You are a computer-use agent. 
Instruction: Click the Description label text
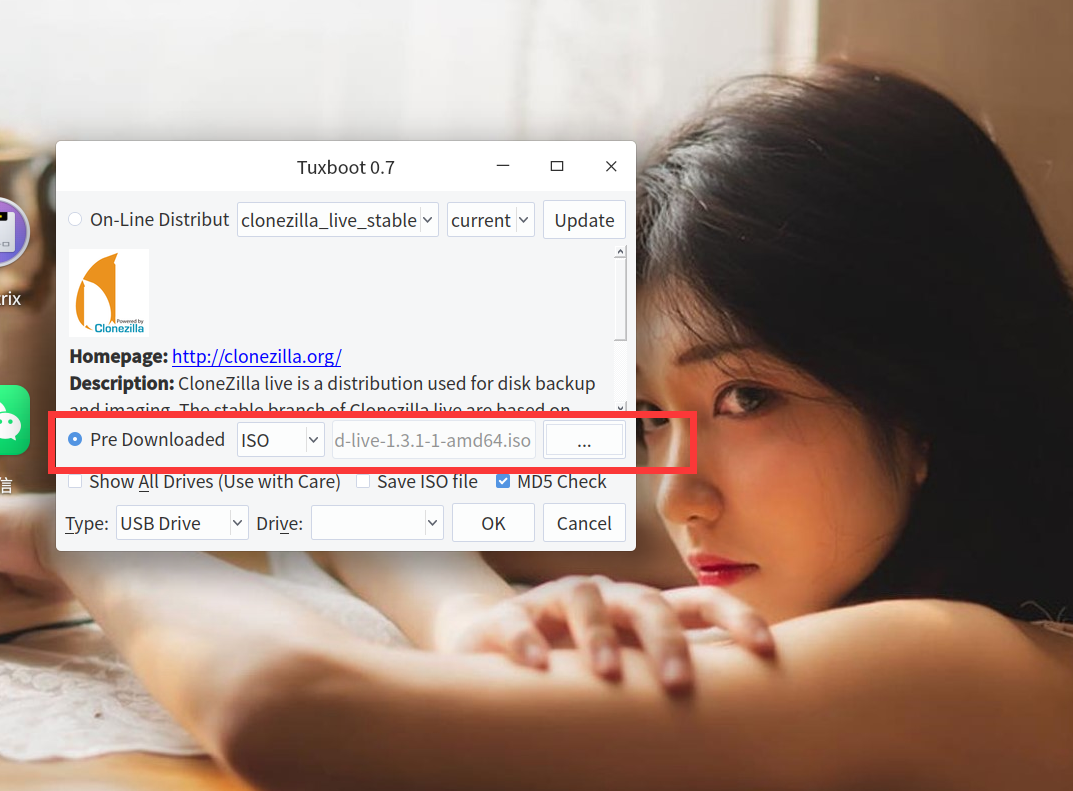click(x=122, y=383)
